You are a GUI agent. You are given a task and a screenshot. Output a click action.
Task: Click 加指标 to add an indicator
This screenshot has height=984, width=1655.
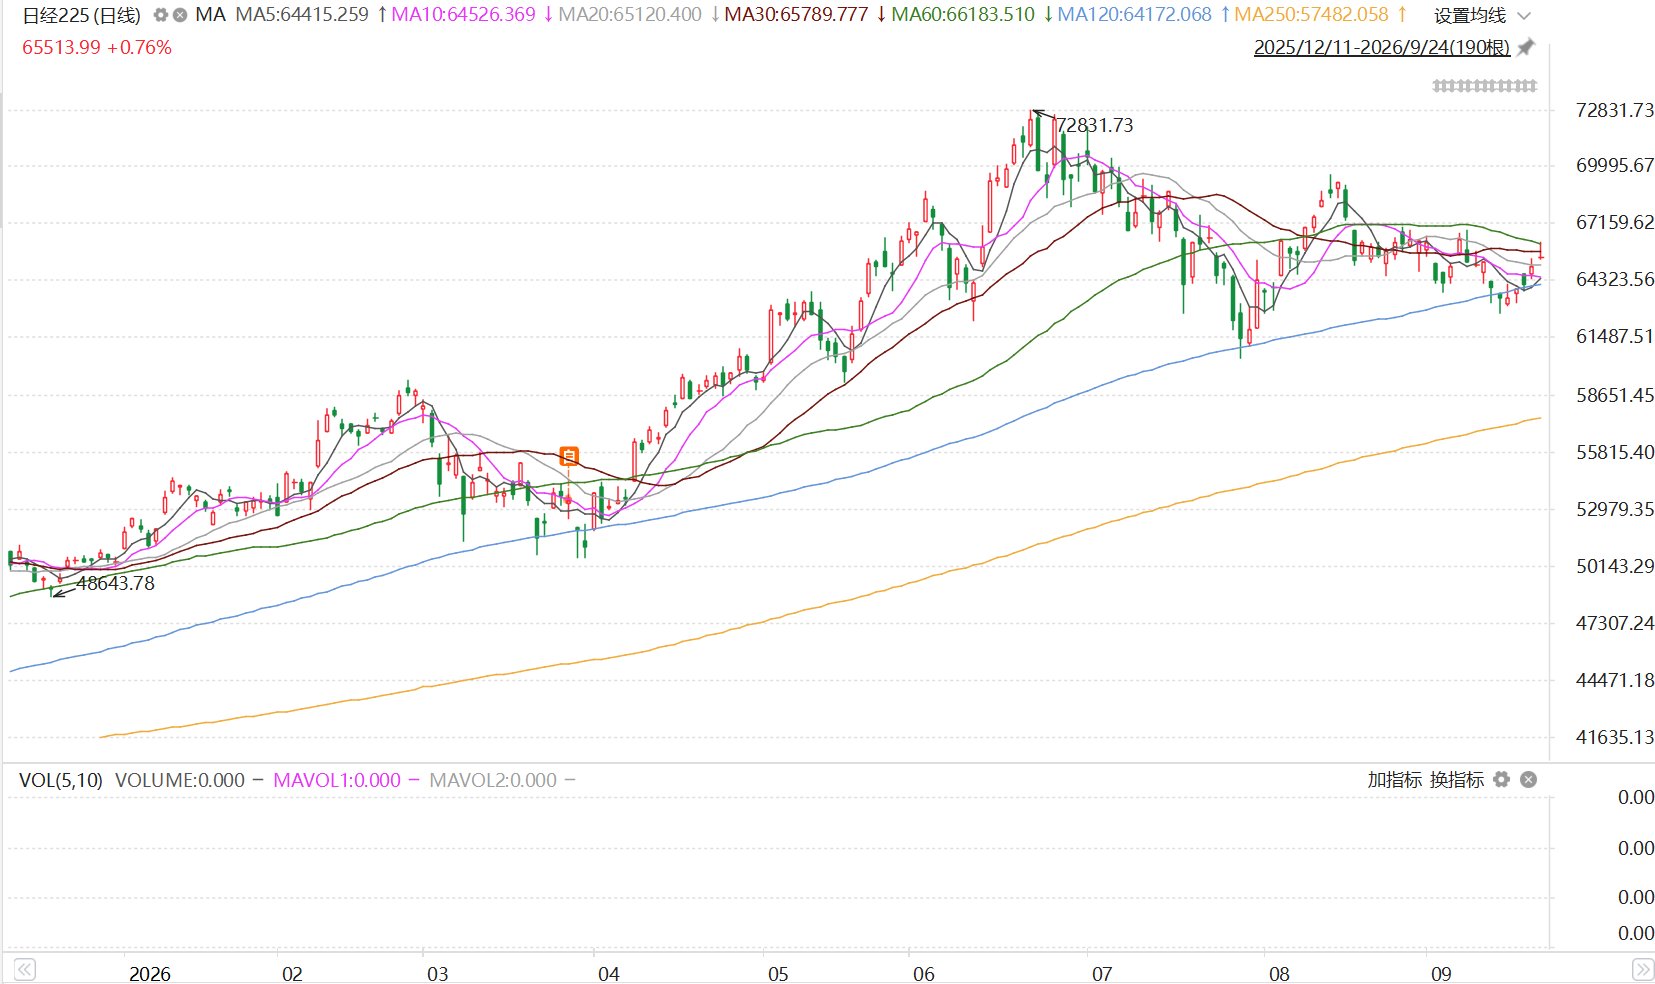click(1394, 779)
